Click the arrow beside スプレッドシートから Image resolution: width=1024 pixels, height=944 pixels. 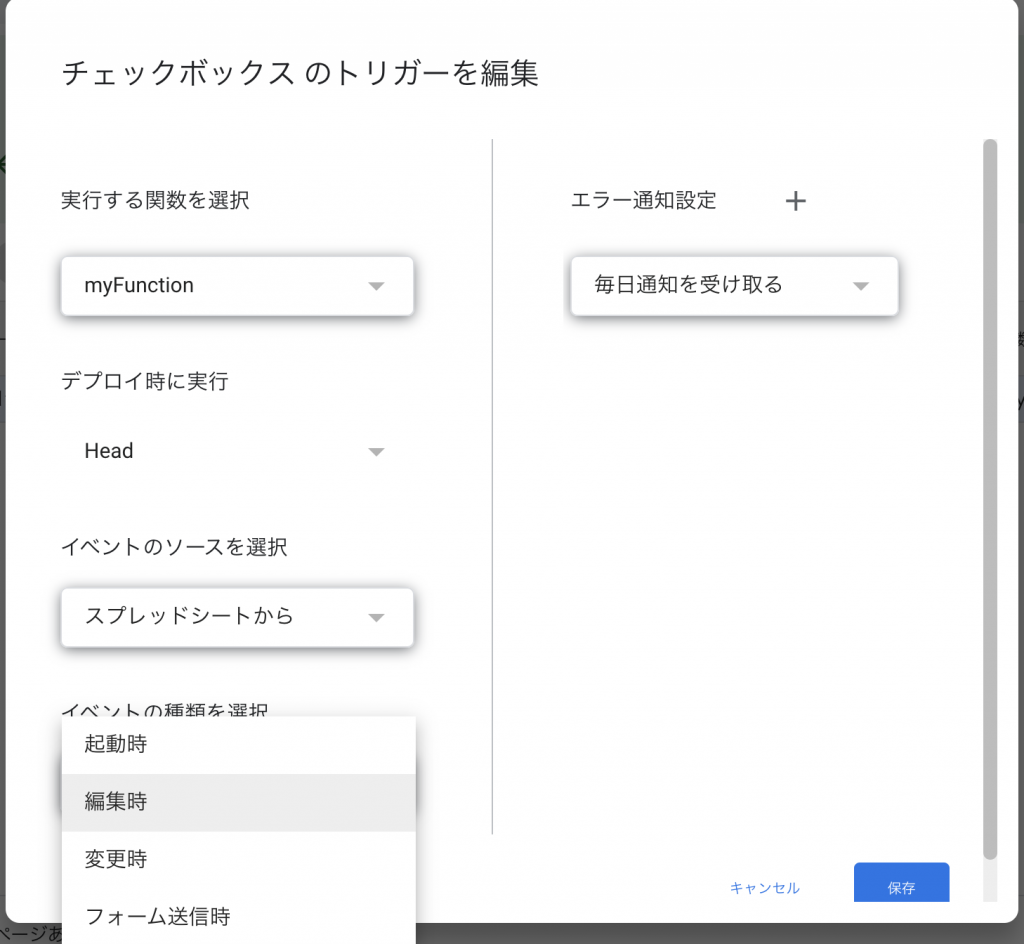[x=376, y=618]
